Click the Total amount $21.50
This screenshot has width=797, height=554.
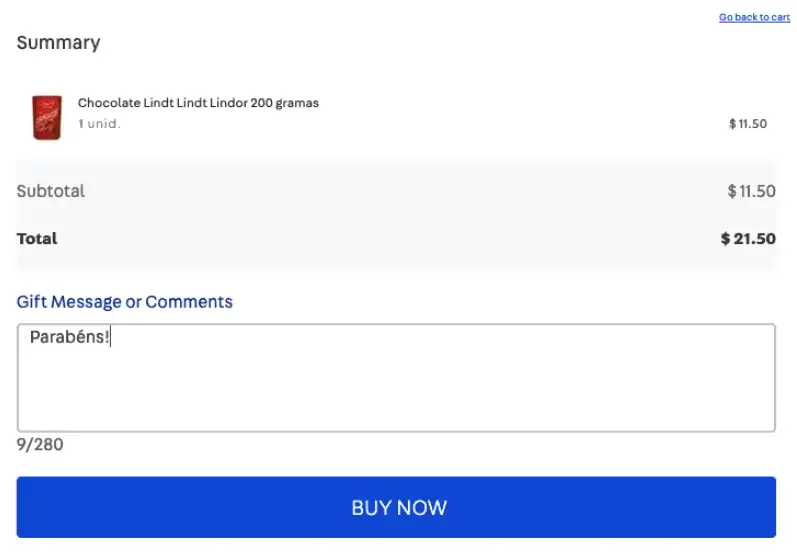coord(748,239)
